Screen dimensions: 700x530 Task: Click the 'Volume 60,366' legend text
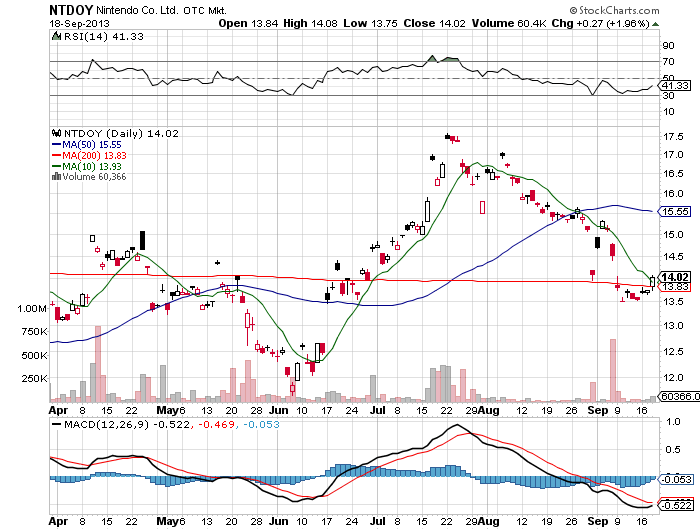pyautogui.click(x=94, y=177)
